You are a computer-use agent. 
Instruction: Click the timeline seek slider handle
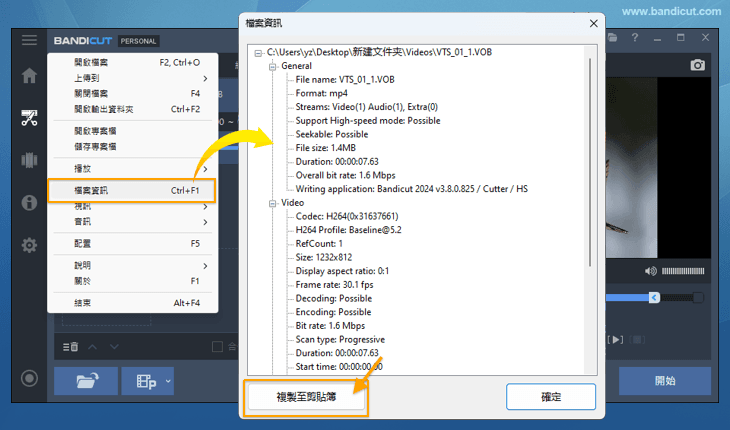[654, 297]
